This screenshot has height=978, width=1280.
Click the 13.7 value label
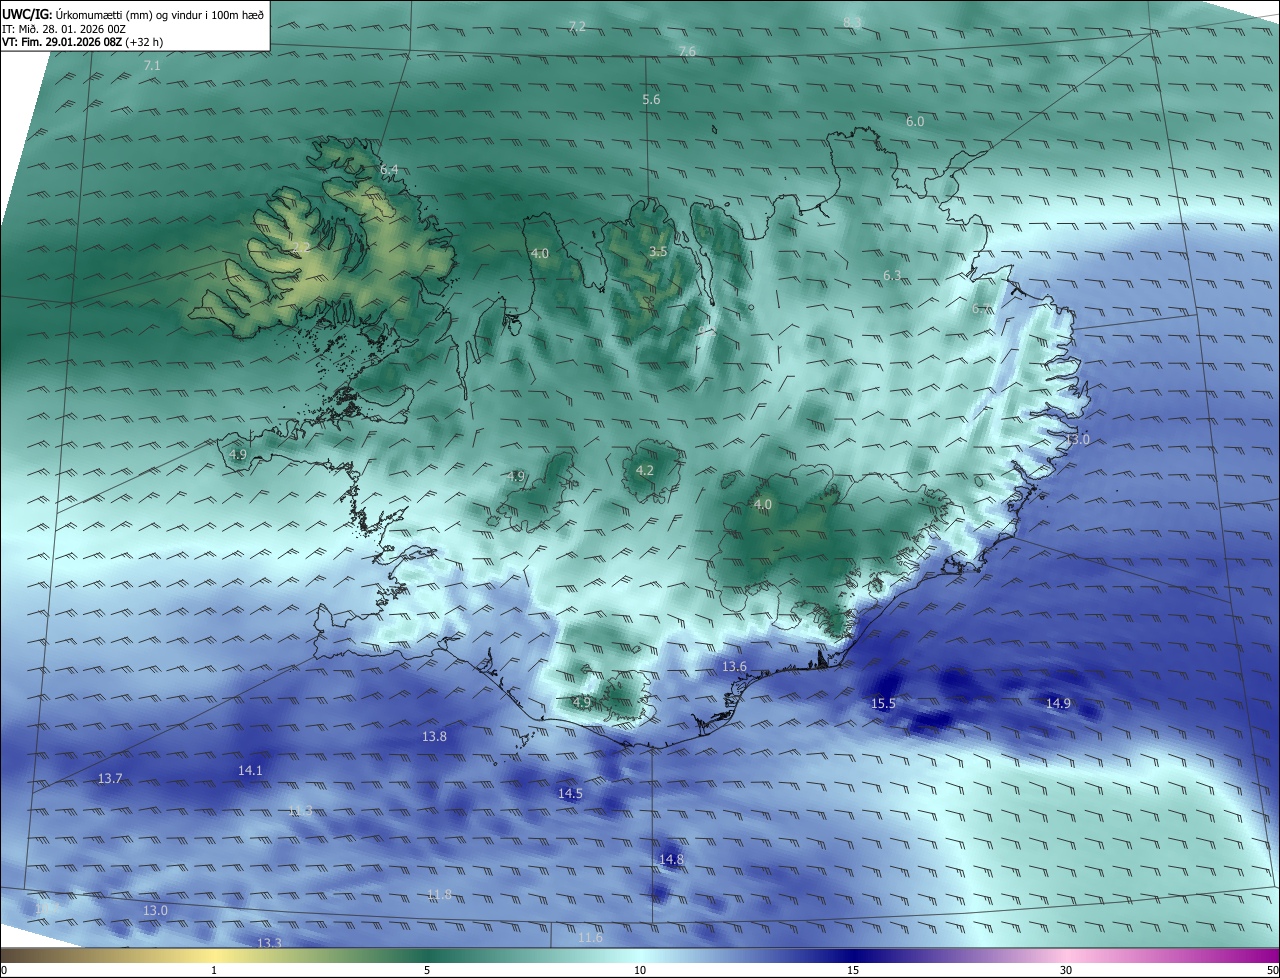click(110, 778)
